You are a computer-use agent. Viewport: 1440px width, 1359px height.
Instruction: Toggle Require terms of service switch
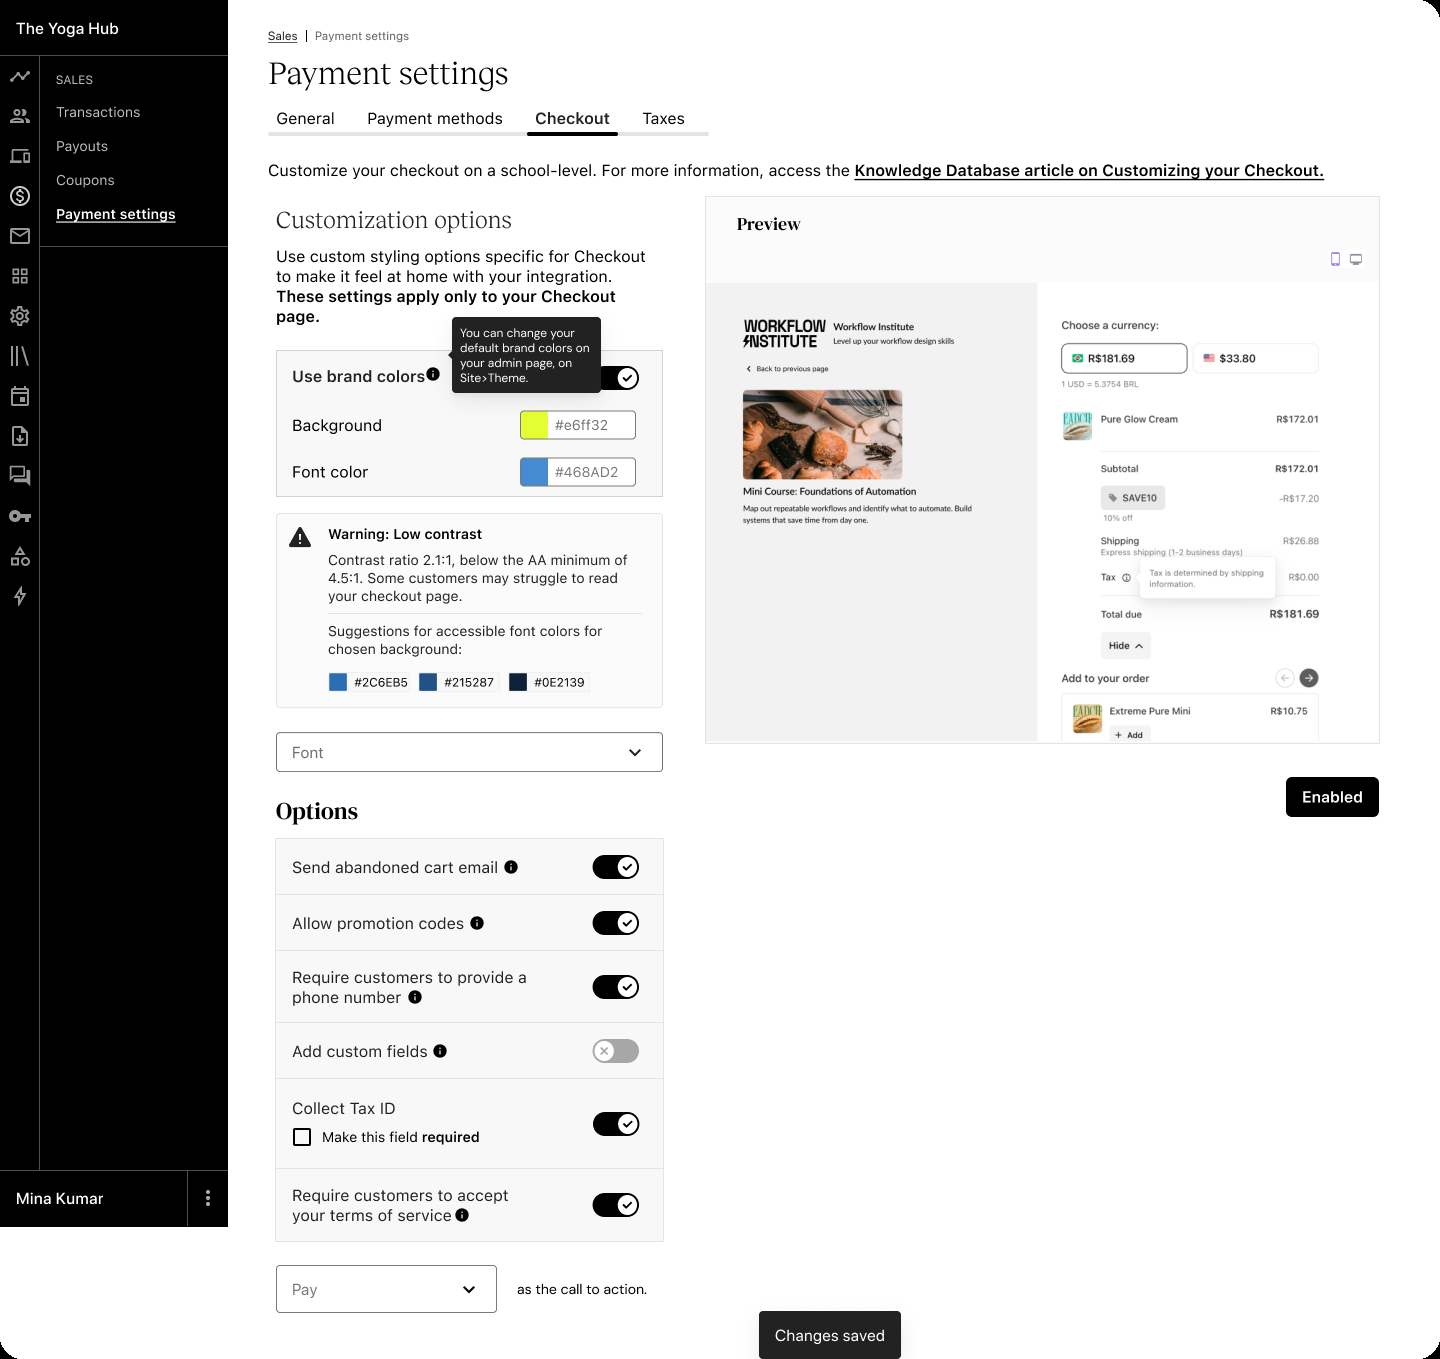pos(616,1205)
